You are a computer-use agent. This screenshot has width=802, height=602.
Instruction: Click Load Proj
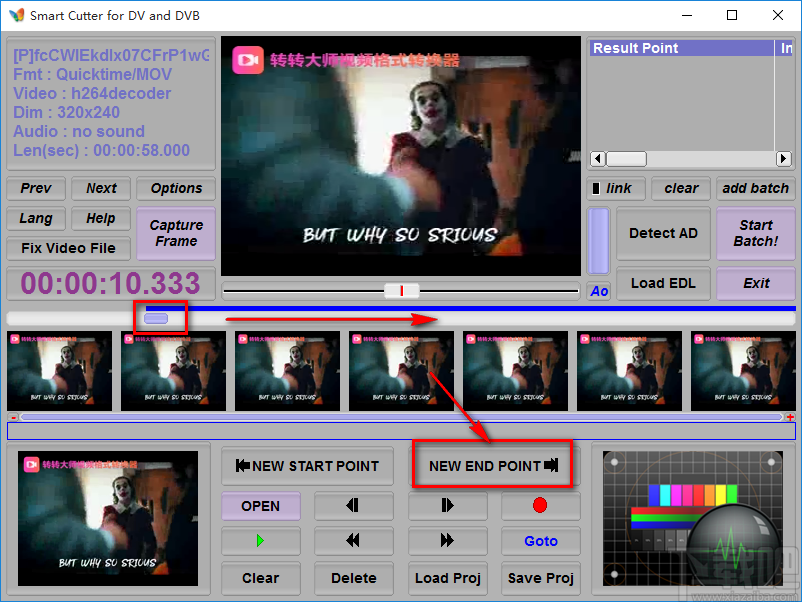click(448, 578)
